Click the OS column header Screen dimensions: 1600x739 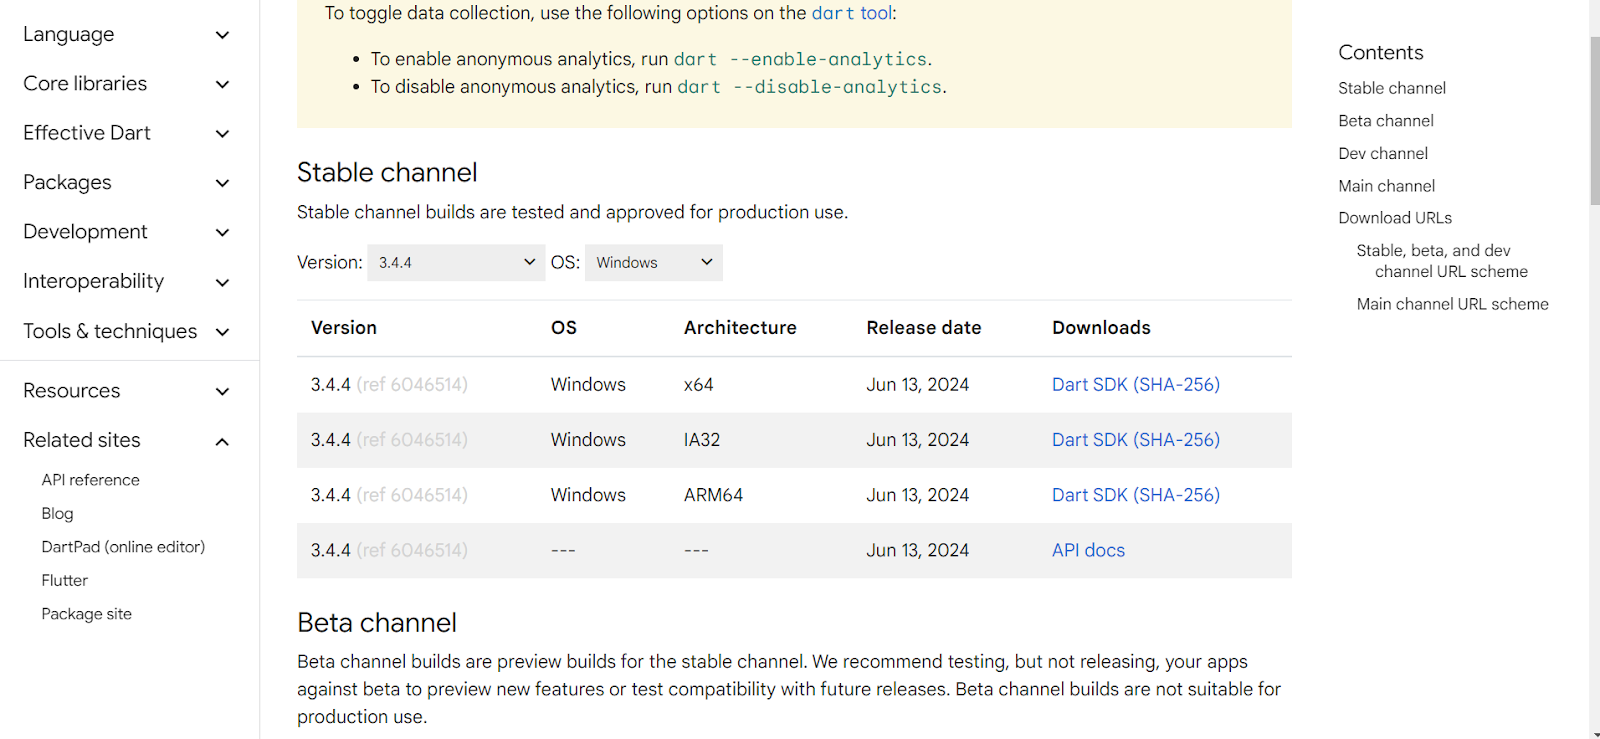tap(564, 328)
